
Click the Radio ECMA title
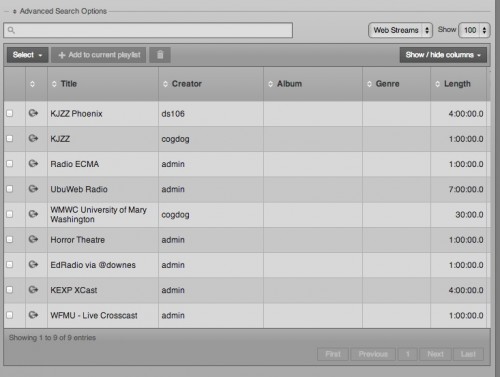tap(75, 164)
